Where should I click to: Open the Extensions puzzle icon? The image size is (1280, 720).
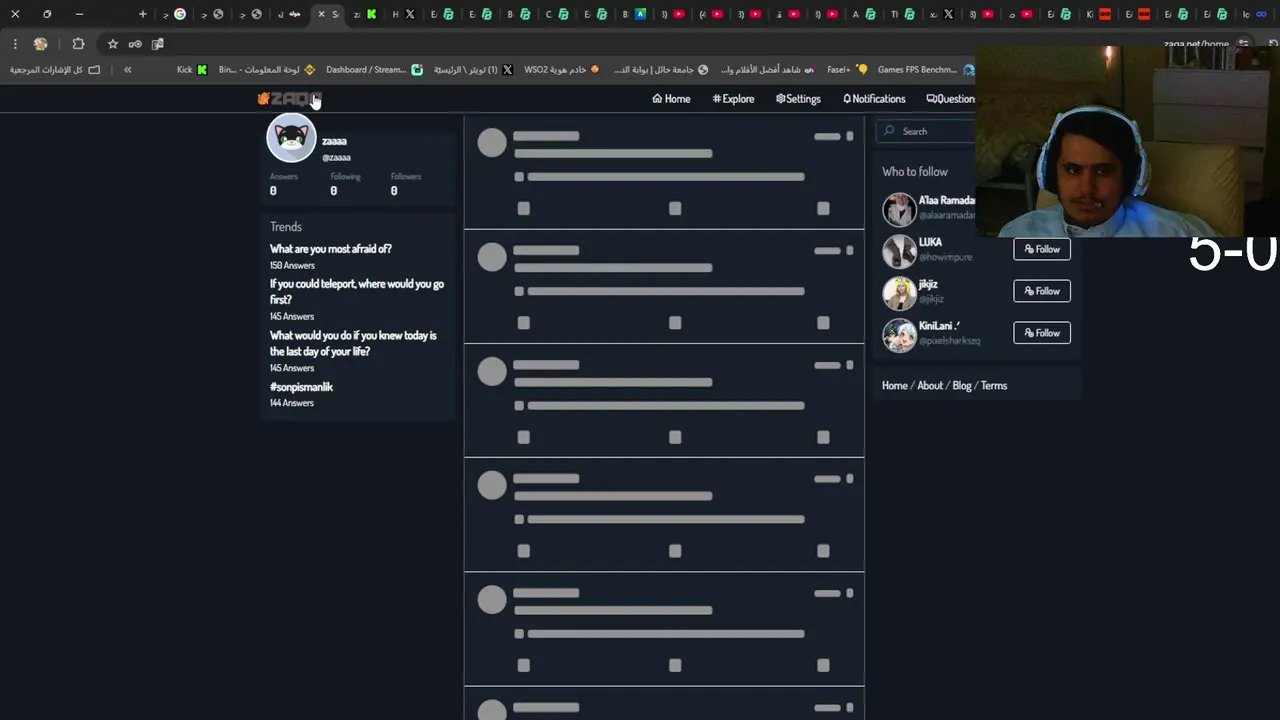click(x=78, y=44)
